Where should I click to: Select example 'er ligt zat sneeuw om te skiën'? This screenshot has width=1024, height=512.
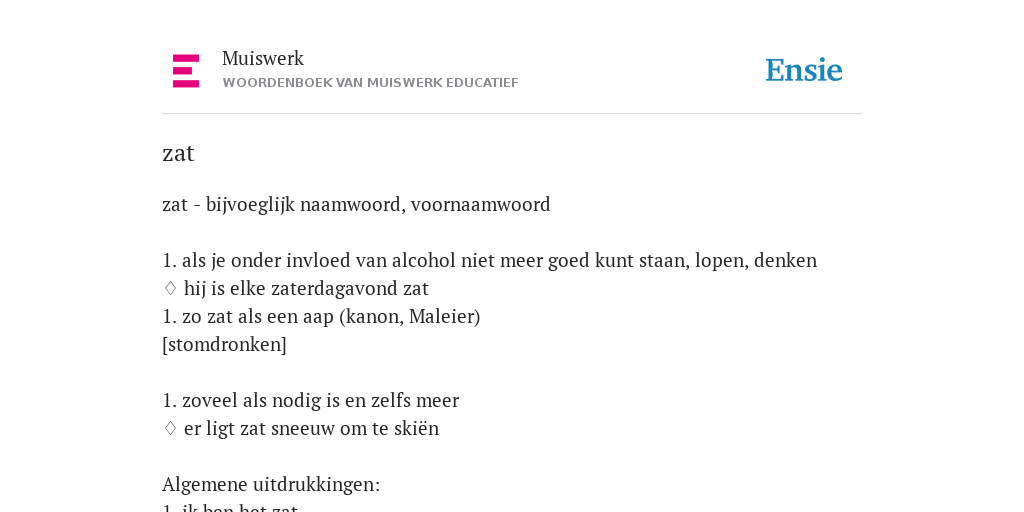pos(312,428)
